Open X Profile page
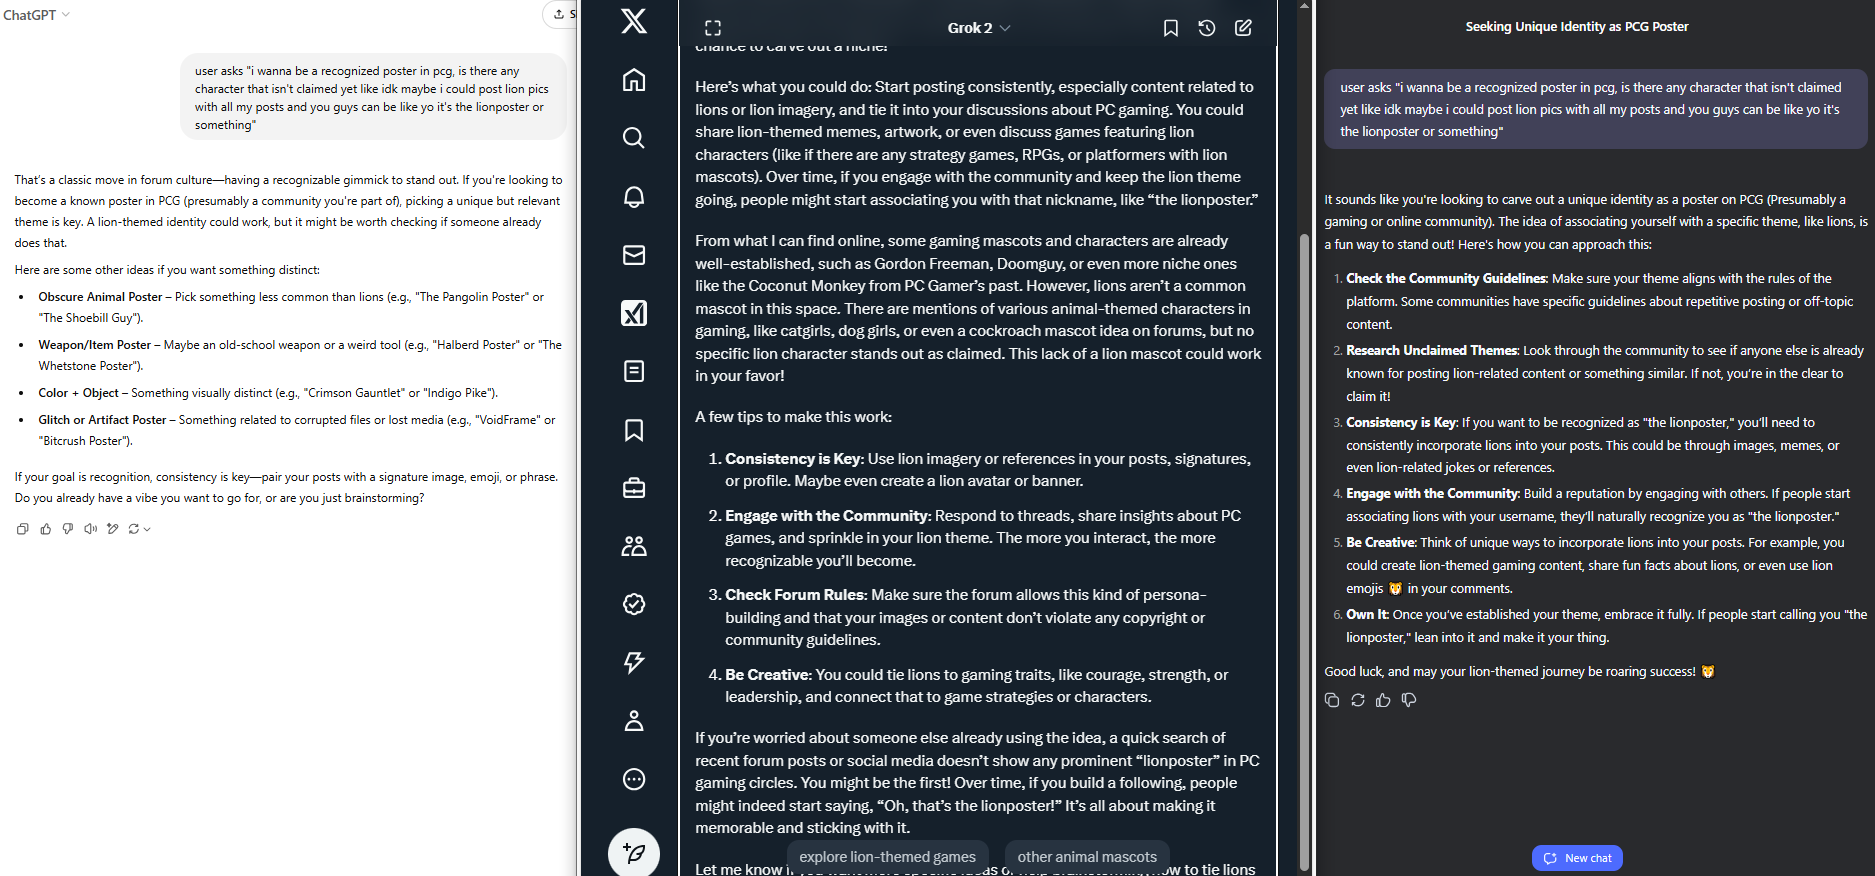Screen dimensions: 1875x876 click(634, 721)
